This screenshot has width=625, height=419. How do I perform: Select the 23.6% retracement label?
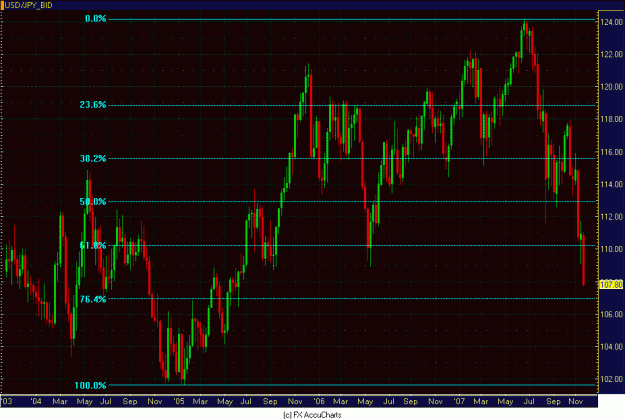[x=93, y=104]
